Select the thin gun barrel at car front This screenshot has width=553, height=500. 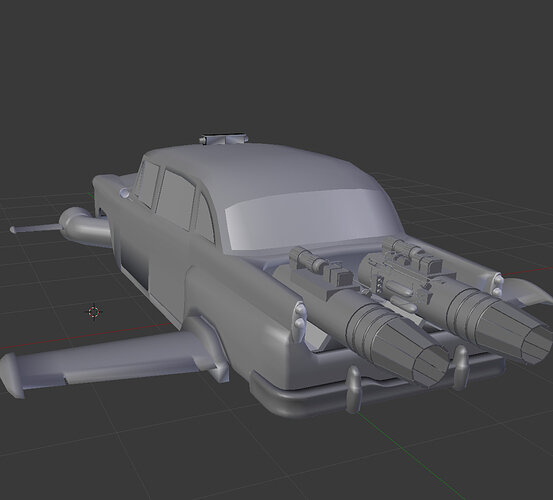[x=35, y=228]
